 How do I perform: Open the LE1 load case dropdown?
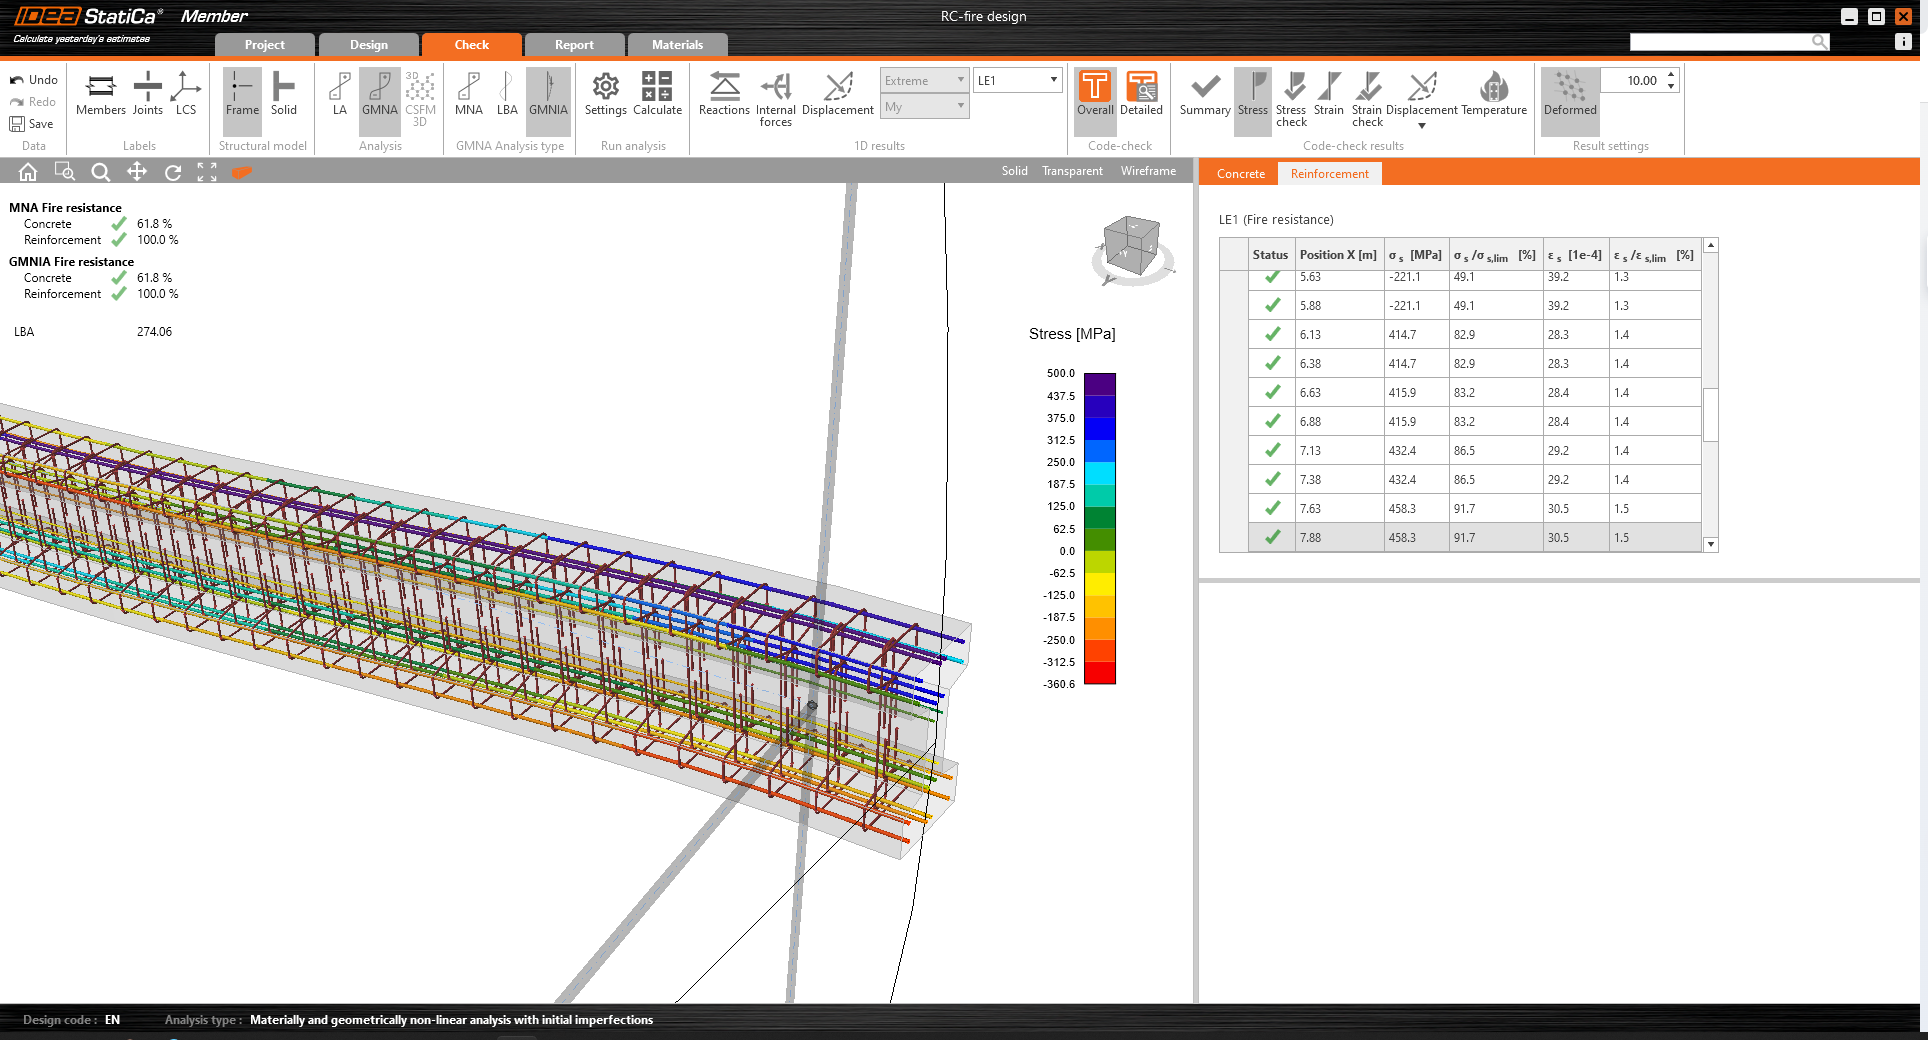point(1017,80)
